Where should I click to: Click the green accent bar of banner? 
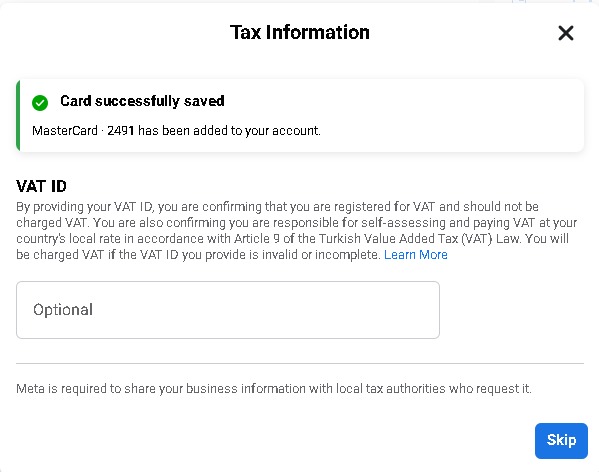click(x=18, y=115)
